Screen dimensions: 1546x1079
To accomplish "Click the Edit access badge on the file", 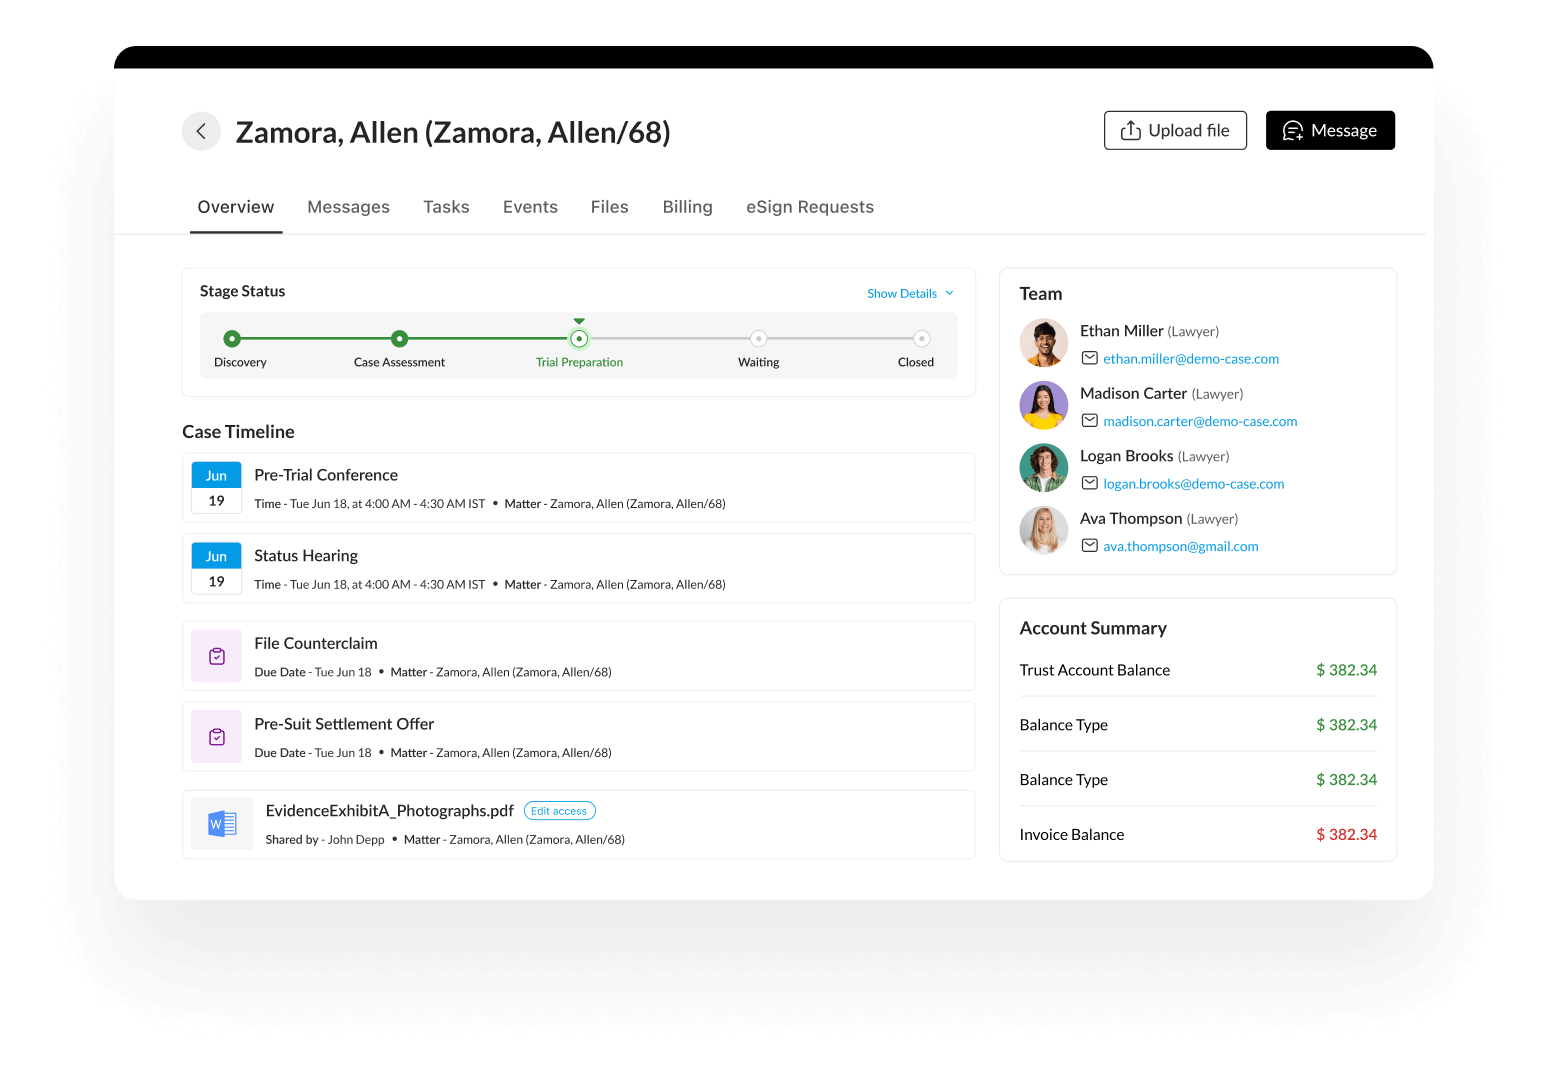I will click(x=559, y=811).
